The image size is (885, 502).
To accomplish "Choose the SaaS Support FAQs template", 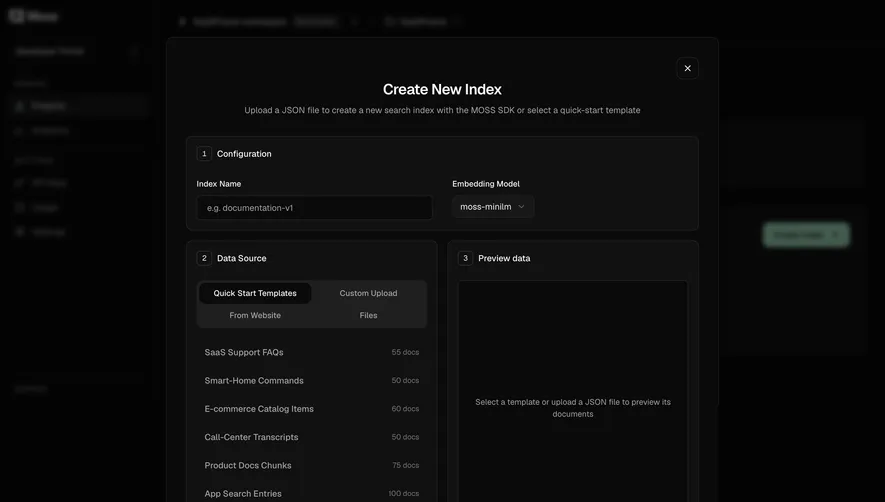I will coord(312,352).
